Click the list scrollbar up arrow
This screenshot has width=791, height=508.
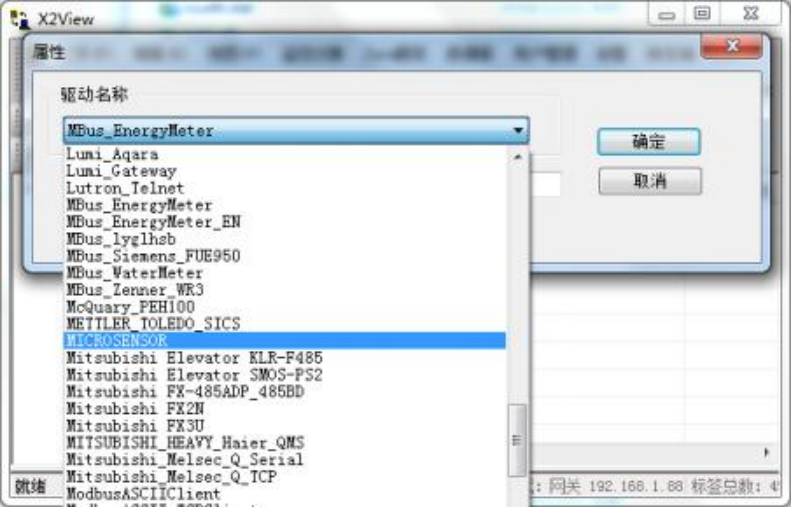point(517,157)
